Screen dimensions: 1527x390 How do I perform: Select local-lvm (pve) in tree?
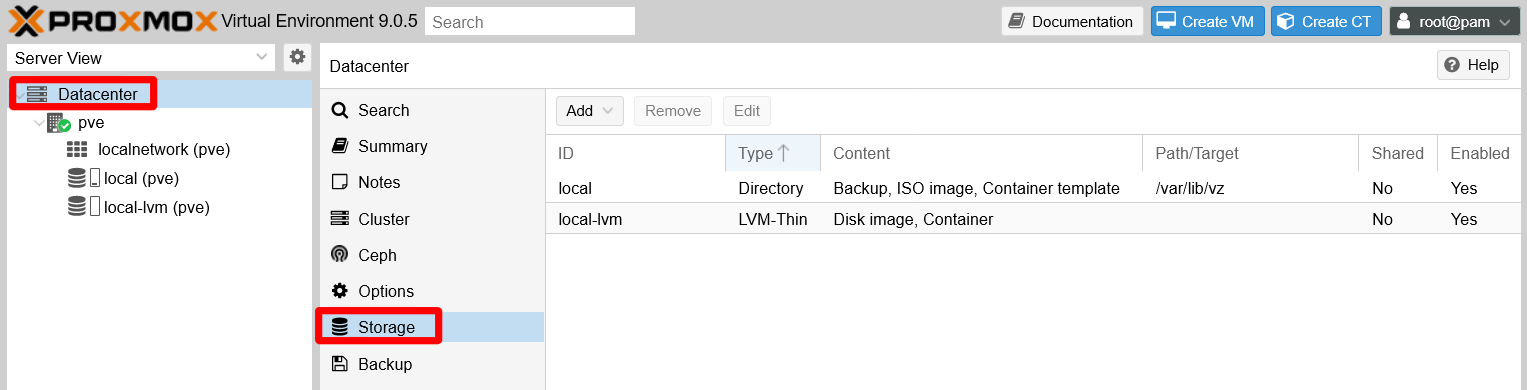[x=156, y=207]
